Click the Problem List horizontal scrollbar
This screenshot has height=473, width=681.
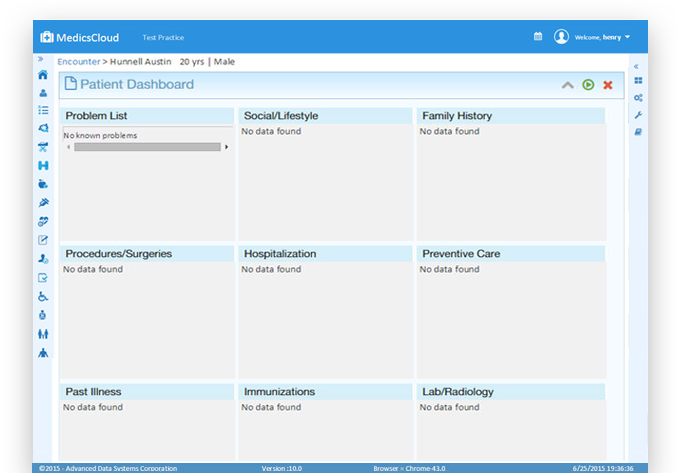coord(147,147)
